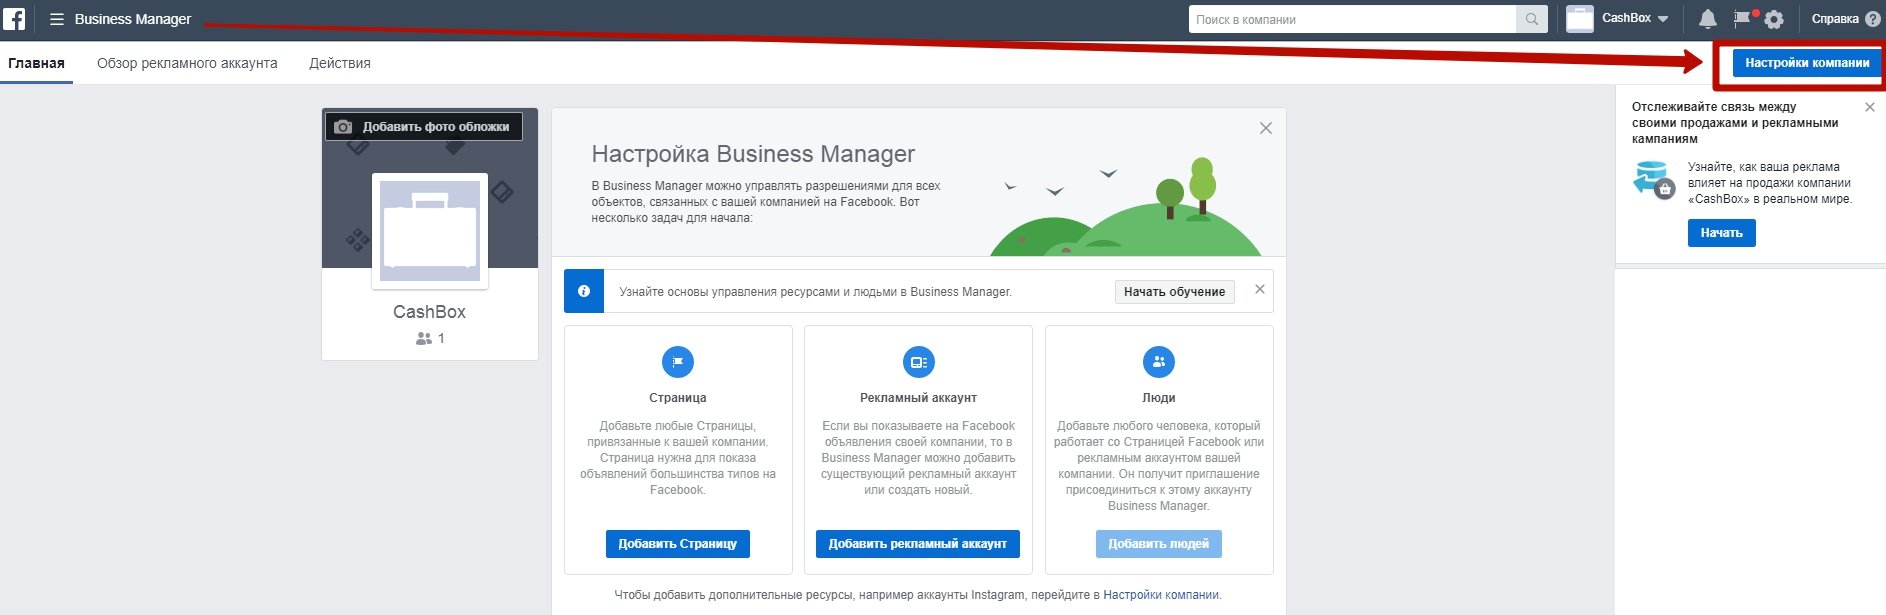
Task: Click the Начать button in side tip
Action: [x=1722, y=233]
